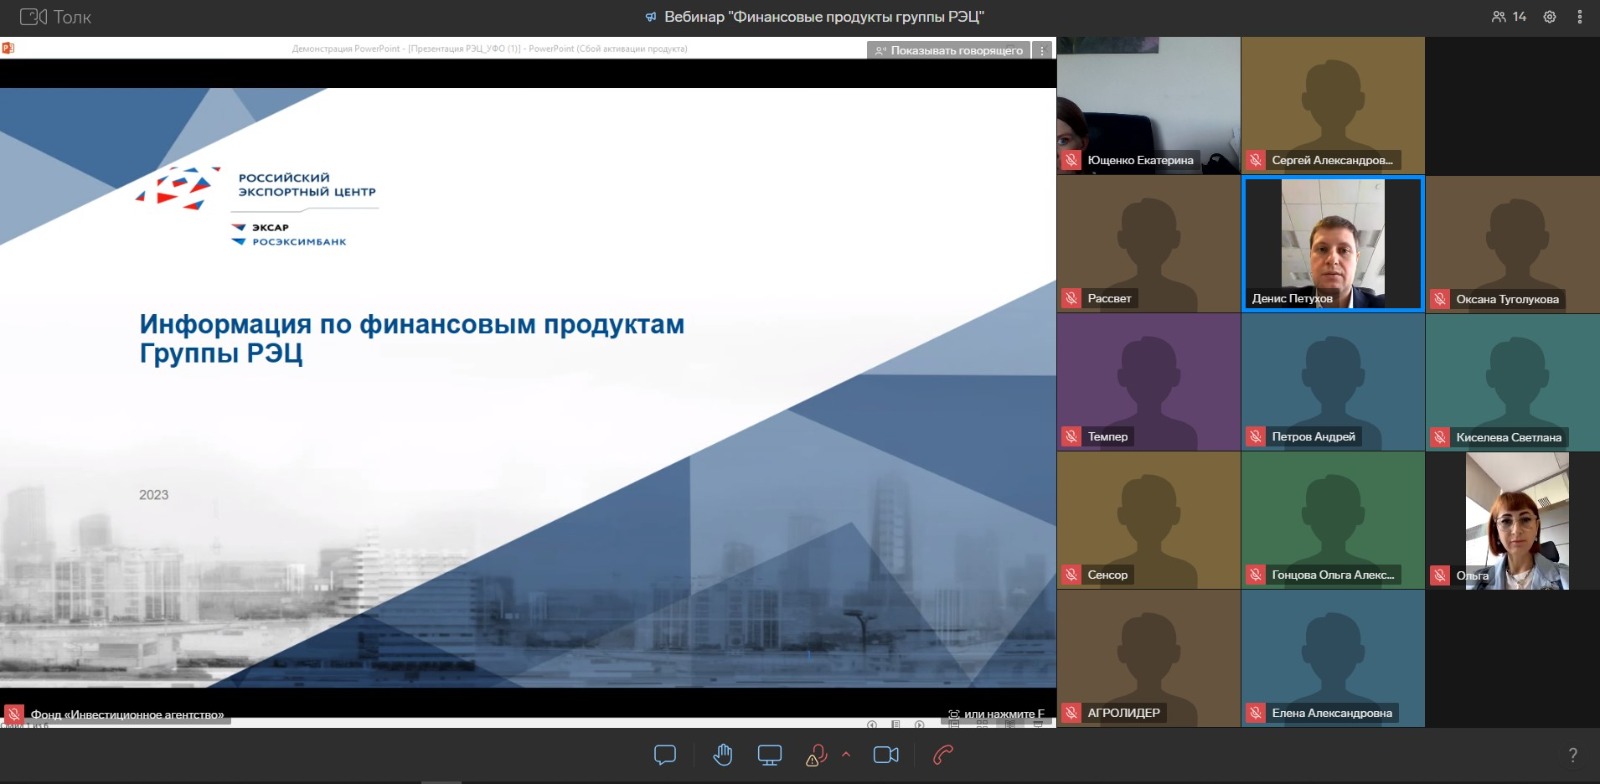
Task: Click the slide title Информация по финансовым продуктам
Action: (x=412, y=338)
